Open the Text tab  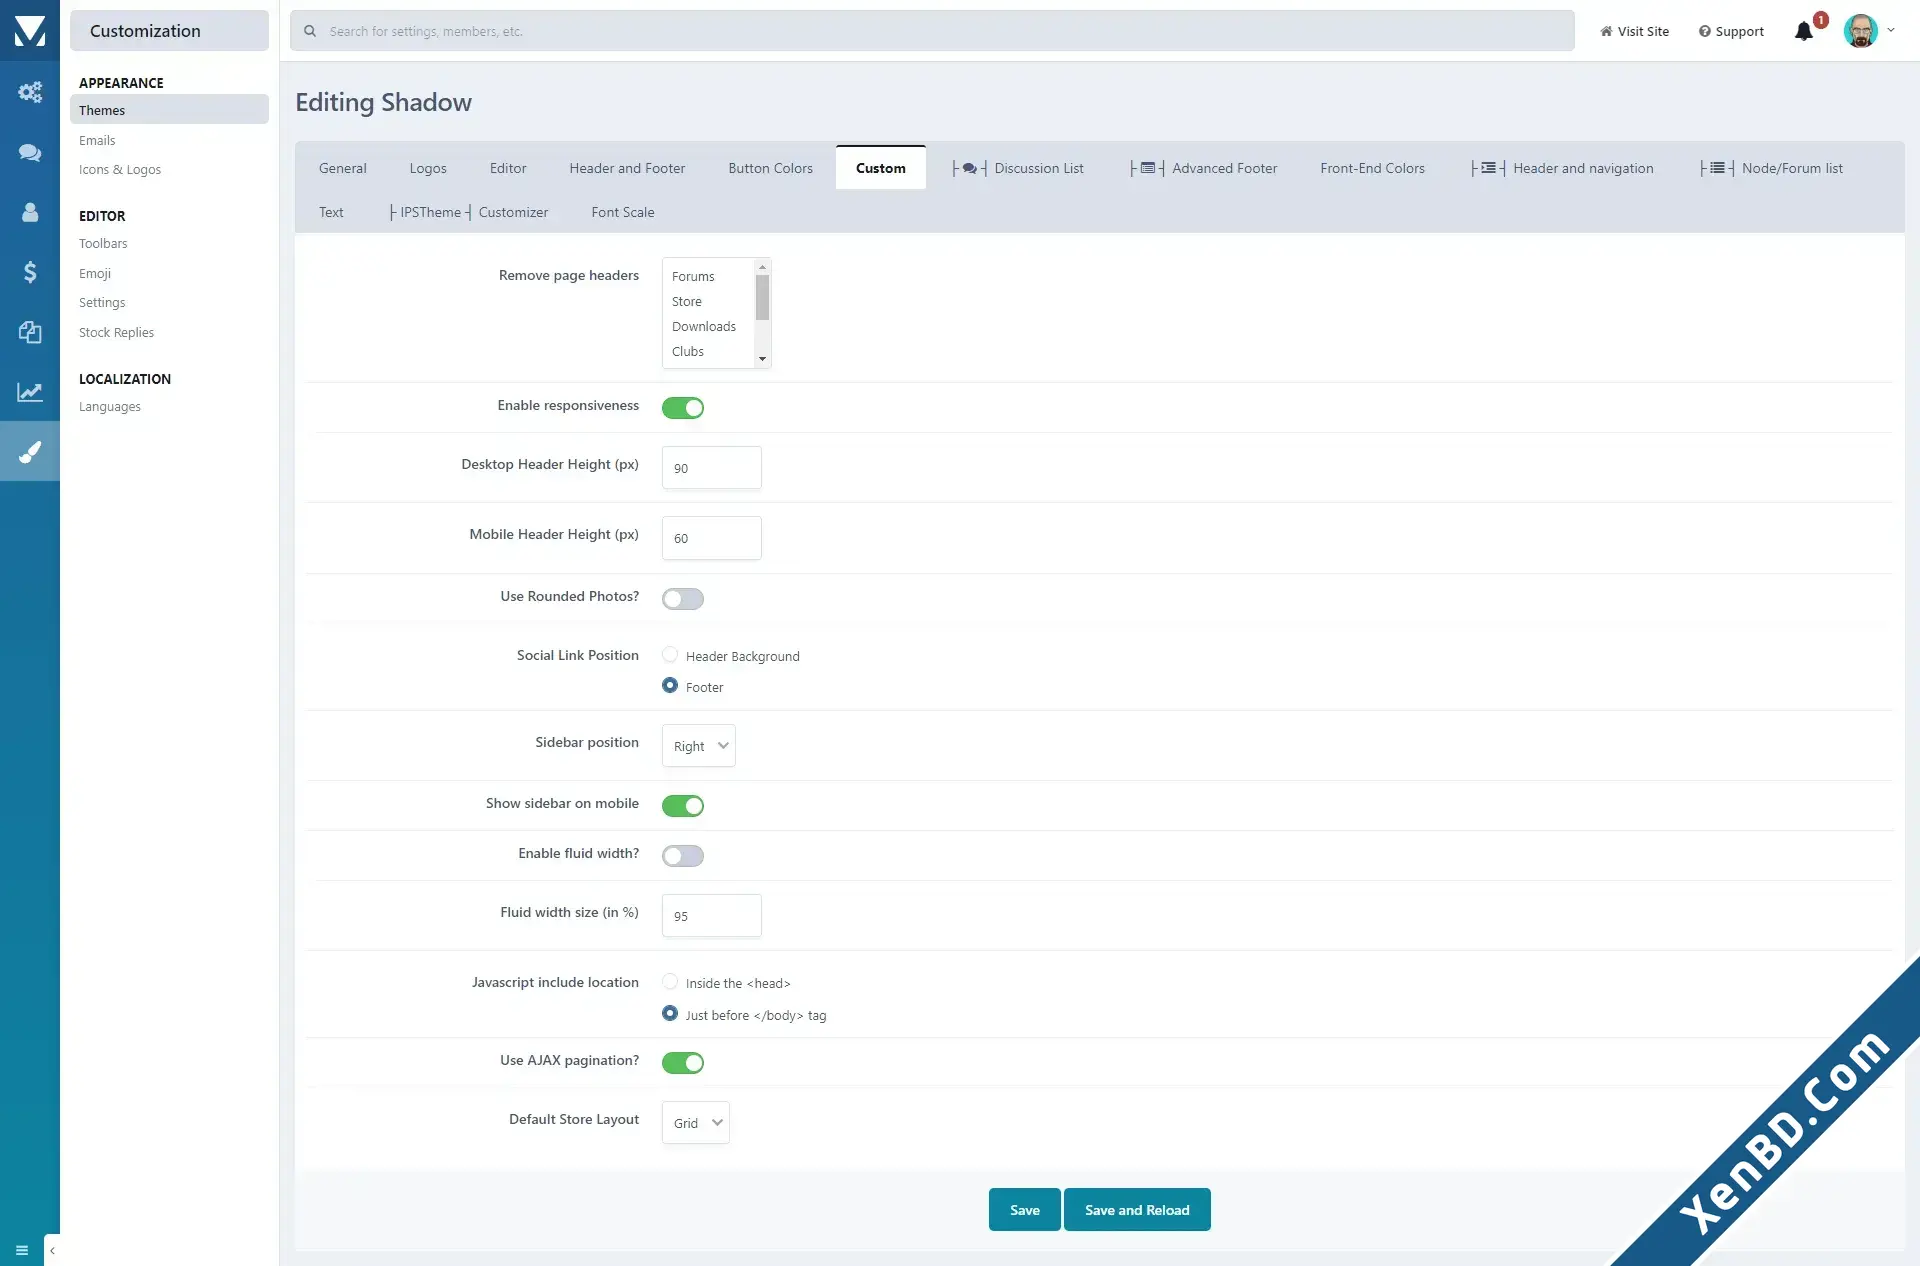click(x=331, y=212)
